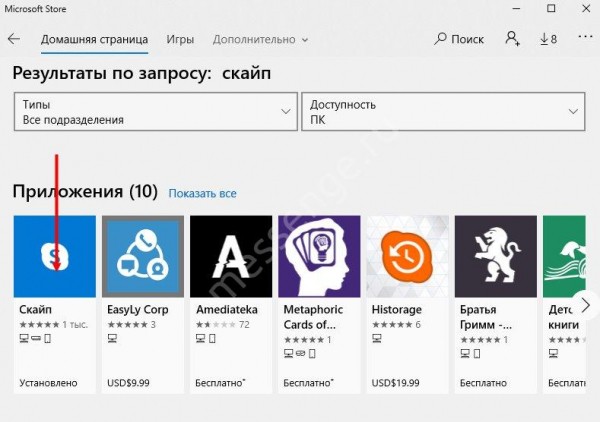The image size is (600, 422).
Task: Select the Amediateka title text
Action: (227, 310)
